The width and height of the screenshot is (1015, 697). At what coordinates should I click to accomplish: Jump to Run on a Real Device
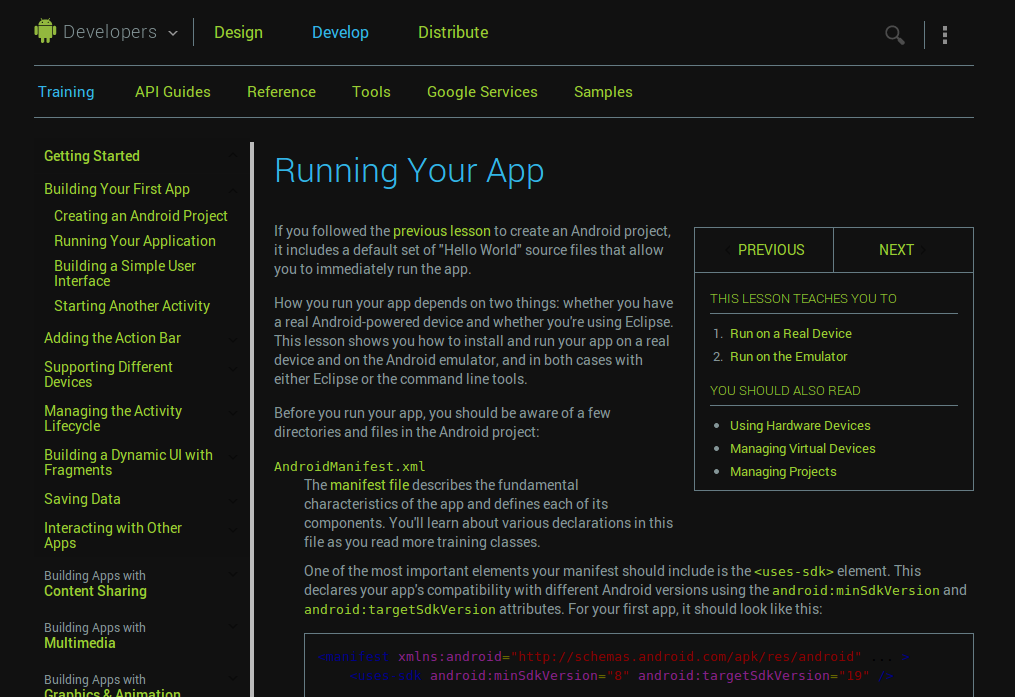(790, 333)
